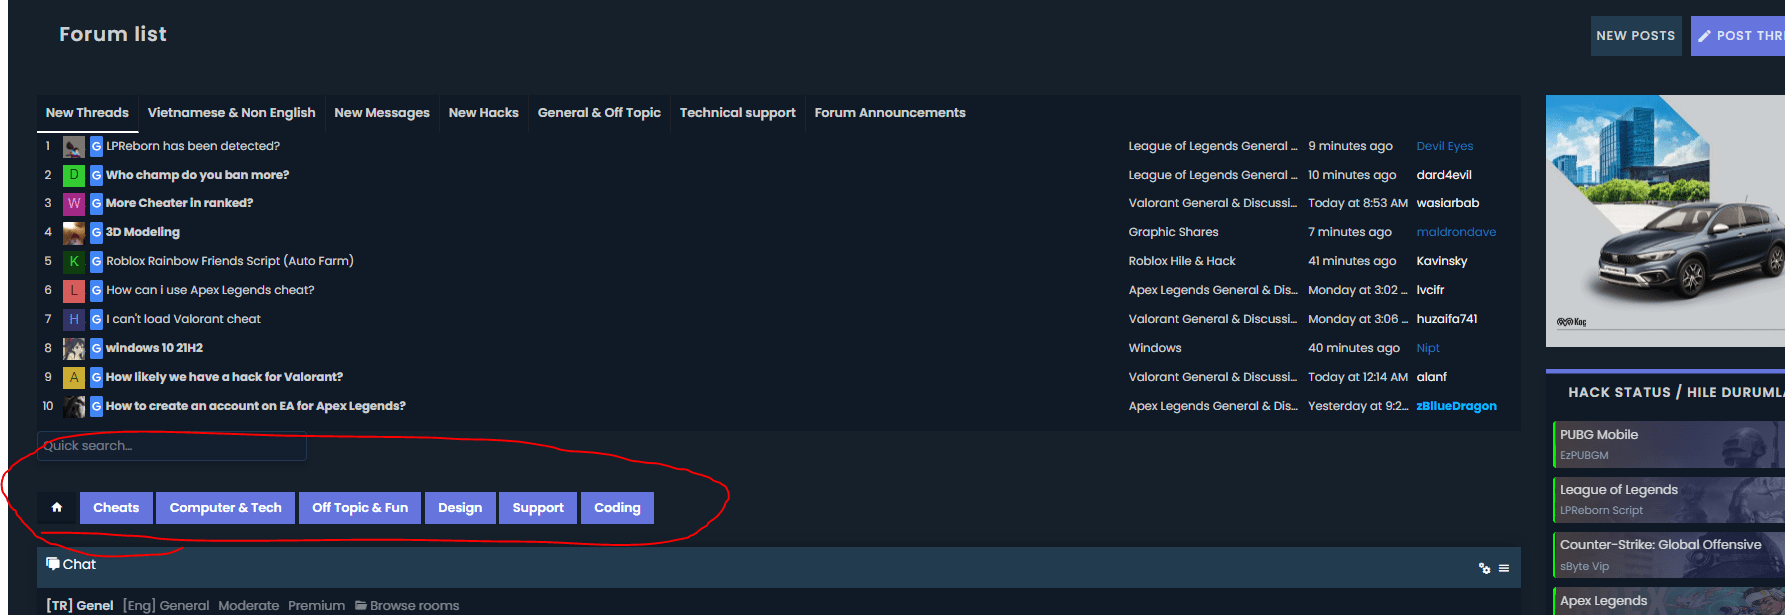This screenshot has height=615, width=1785.
Task: Open the Forum Announcements tab
Action: (x=890, y=113)
